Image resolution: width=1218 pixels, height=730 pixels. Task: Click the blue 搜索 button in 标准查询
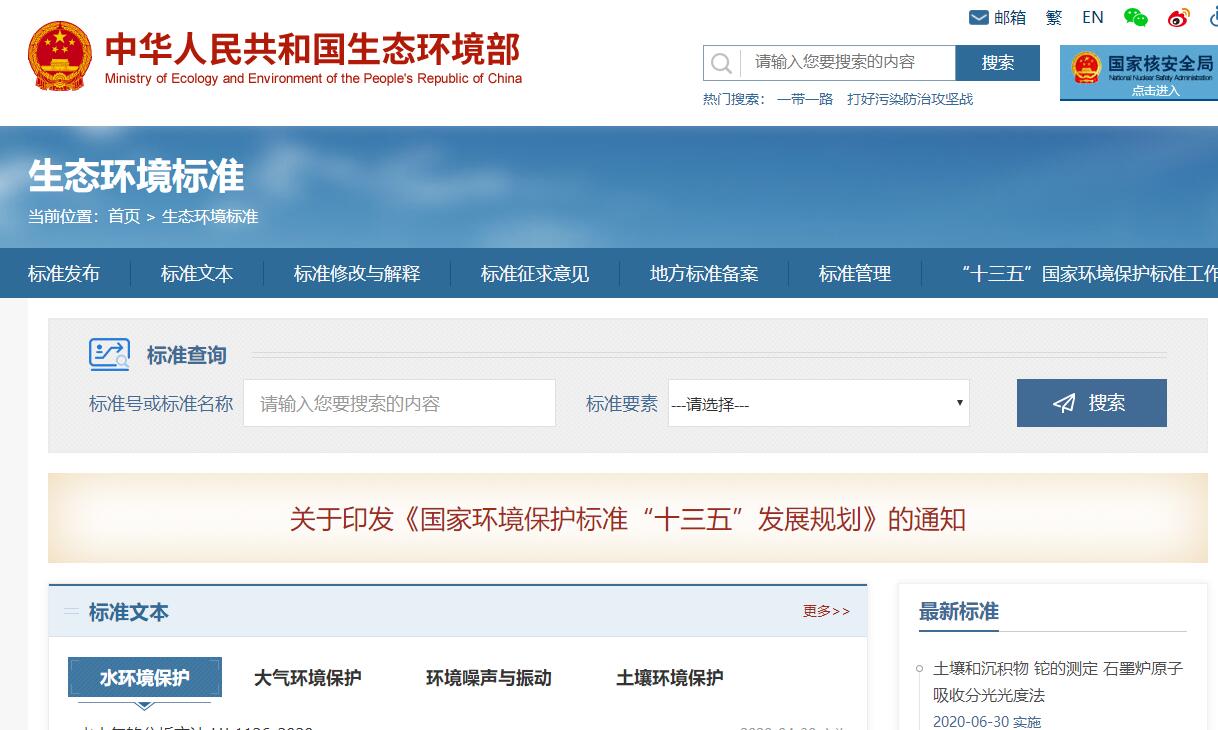[1092, 403]
